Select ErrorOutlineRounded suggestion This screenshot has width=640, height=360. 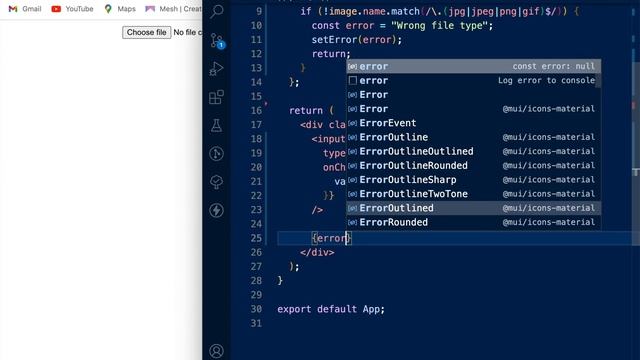(473, 165)
